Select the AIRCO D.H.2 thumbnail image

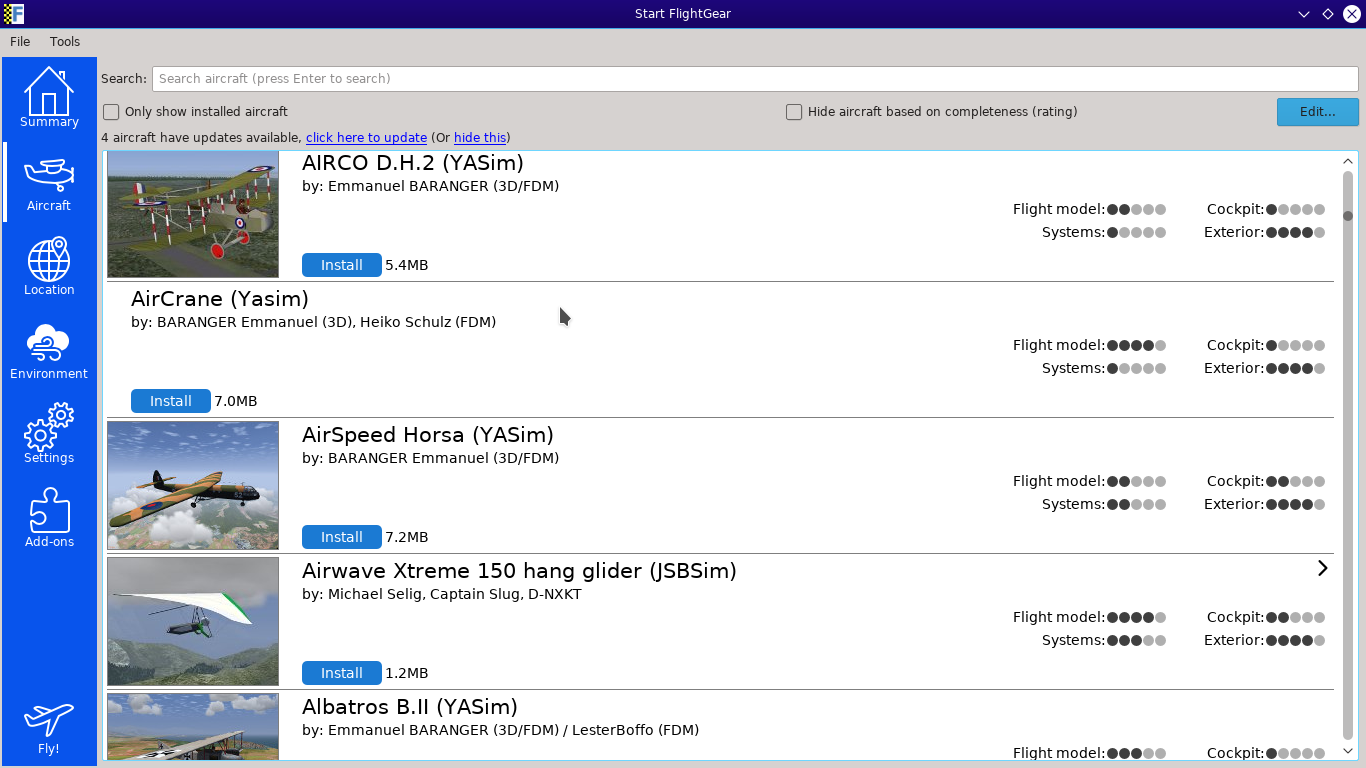193,214
